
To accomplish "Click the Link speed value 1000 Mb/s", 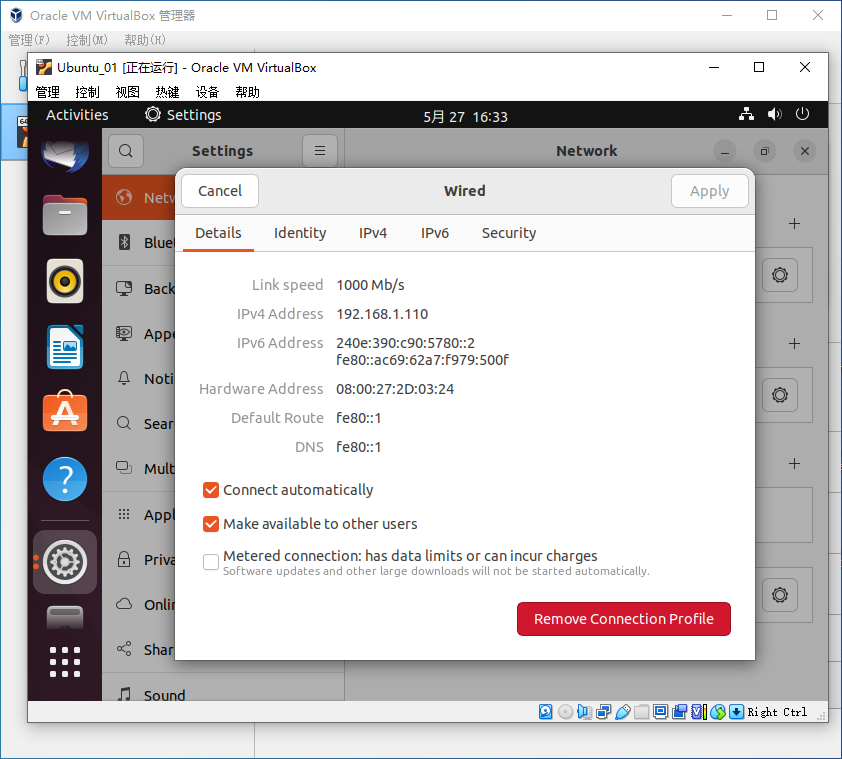I will click(370, 285).
